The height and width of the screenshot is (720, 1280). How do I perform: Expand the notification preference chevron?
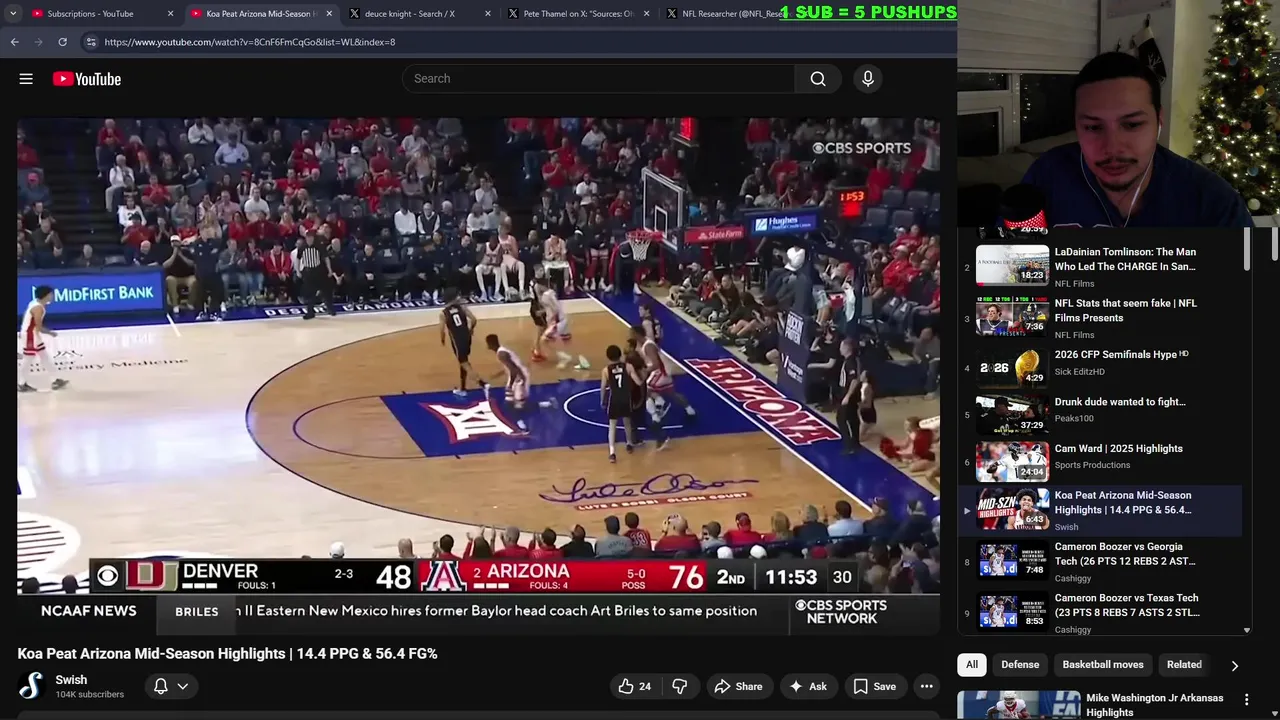pos(183,686)
